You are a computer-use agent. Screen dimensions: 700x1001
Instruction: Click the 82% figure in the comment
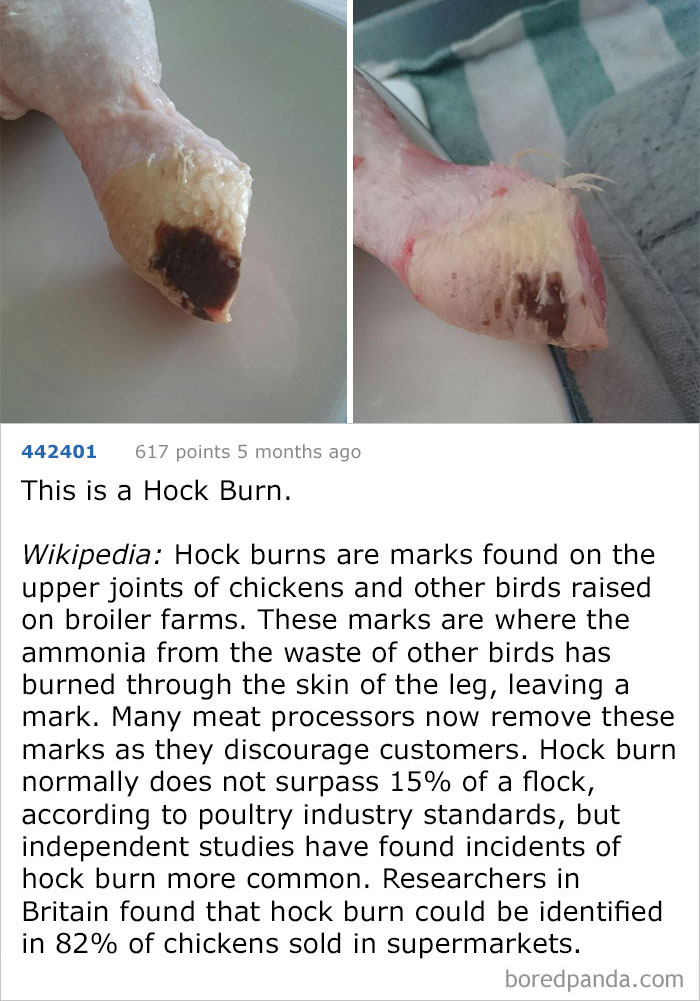coord(87,944)
